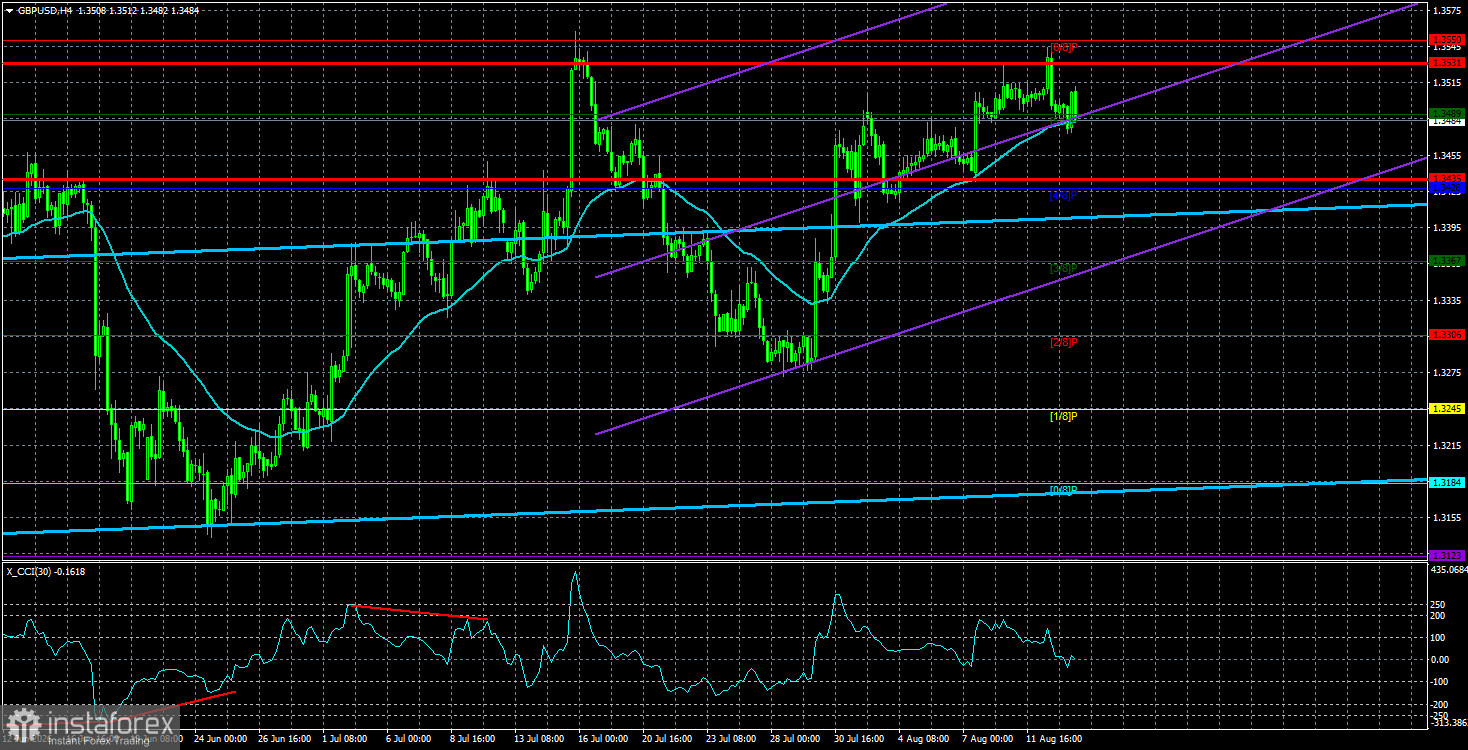Viewport: 1468px width, 750px height.
Task: Click the 30 Jul 16:00 time label
Action: (x=860, y=740)
